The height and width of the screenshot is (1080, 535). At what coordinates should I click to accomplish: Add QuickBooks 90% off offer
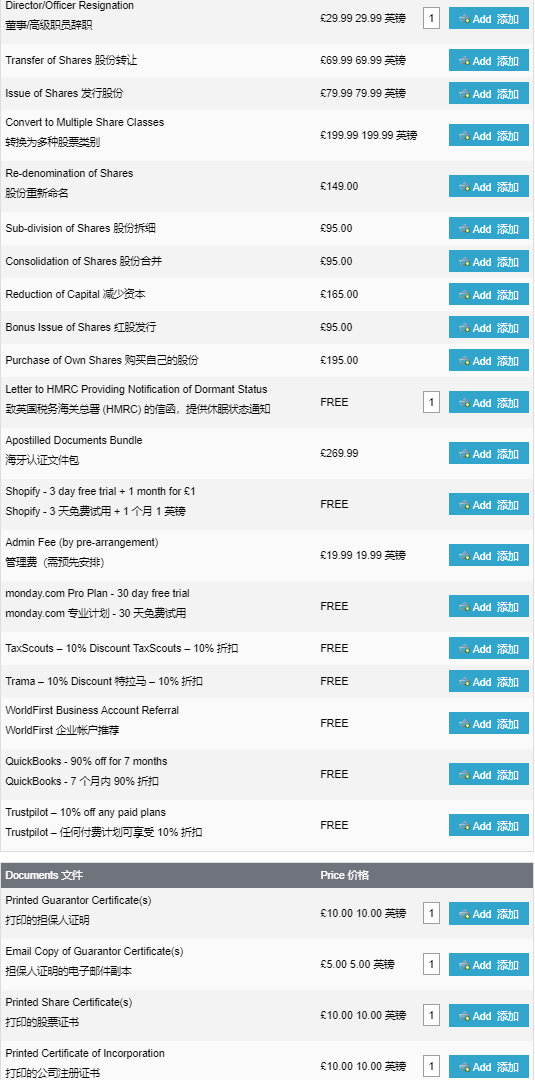click(x=489, y=774)
